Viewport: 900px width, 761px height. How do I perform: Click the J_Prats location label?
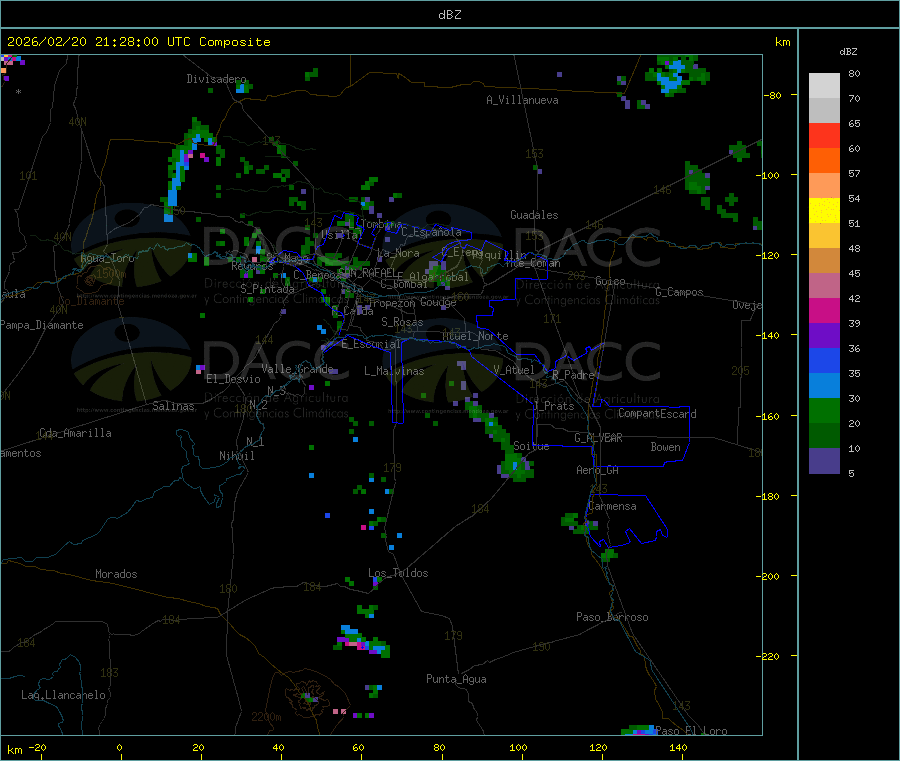(554, 406)
